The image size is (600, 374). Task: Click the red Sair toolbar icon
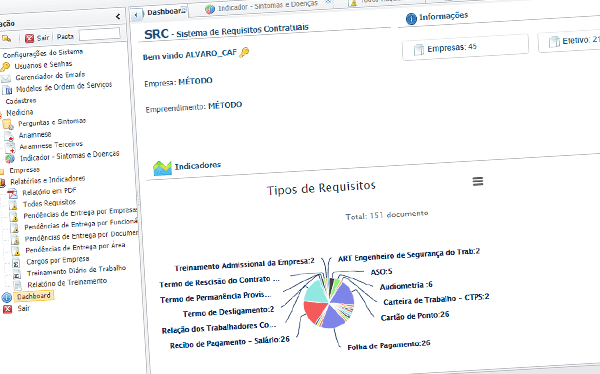pyautogui.click(x=29, y=38)
